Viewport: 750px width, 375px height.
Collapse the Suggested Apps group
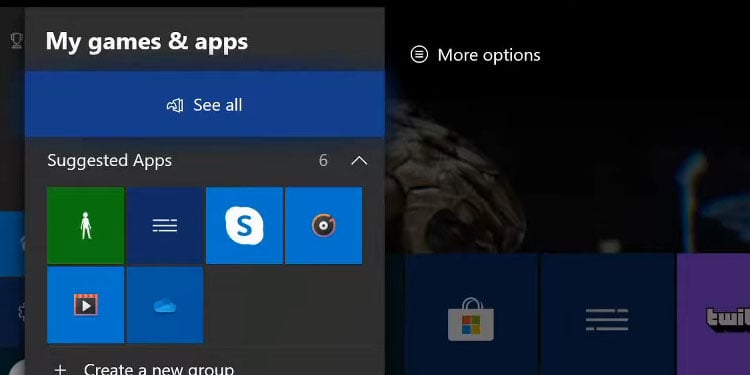click(x=359, y=161)
